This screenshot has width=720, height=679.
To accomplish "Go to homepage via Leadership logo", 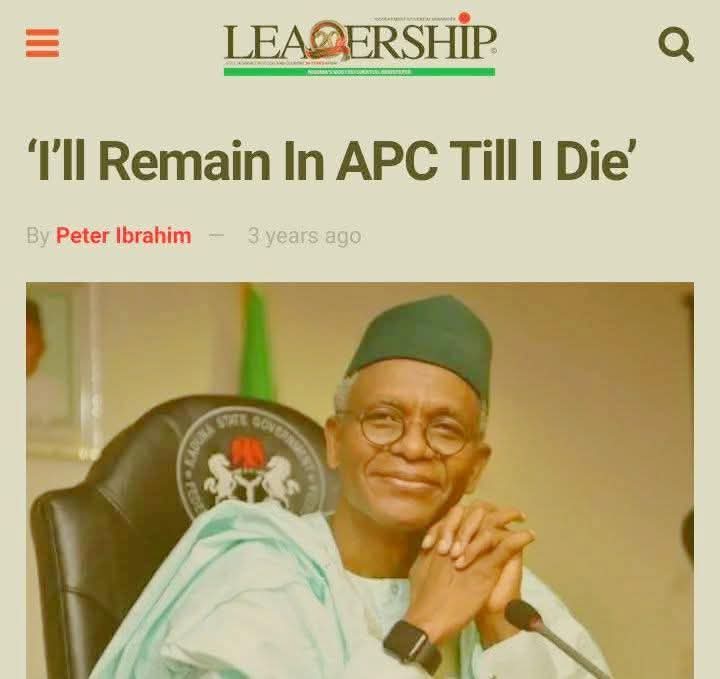I will coord(360,45).
